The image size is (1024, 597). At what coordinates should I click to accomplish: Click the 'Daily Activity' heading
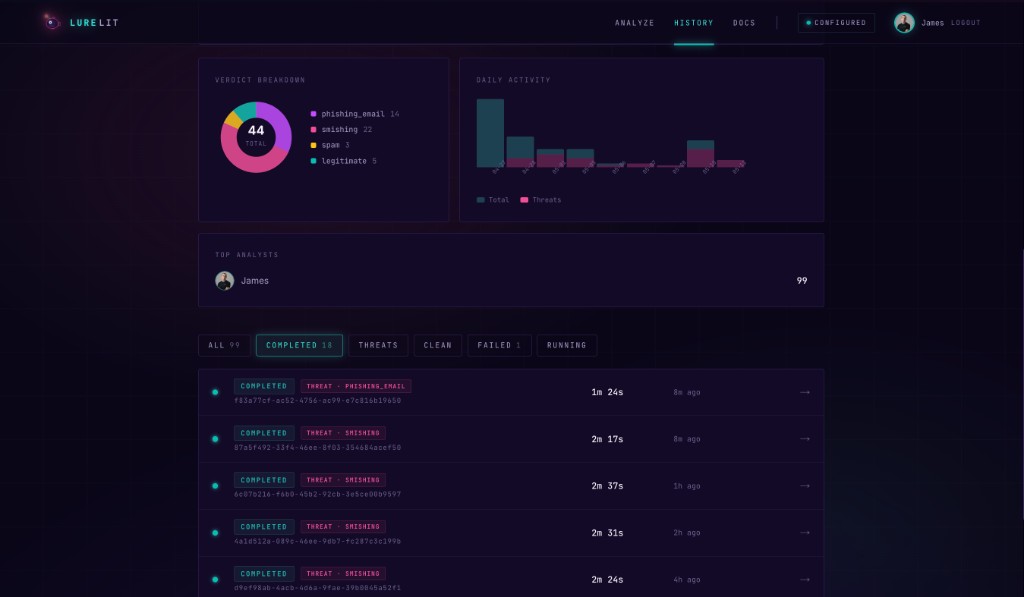click(513, 80)
